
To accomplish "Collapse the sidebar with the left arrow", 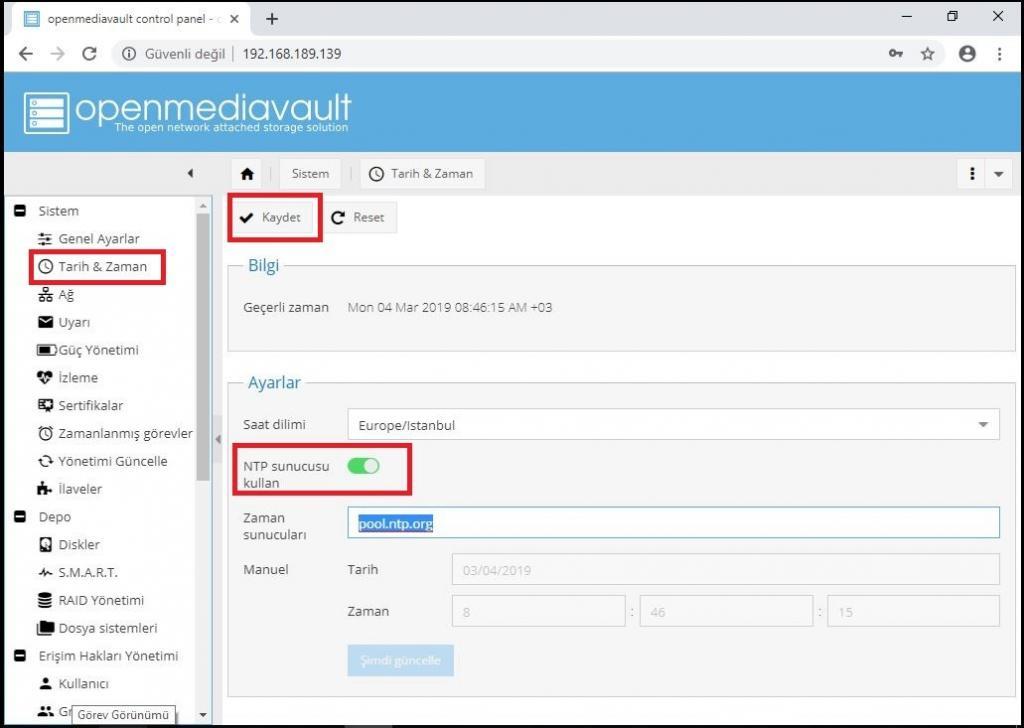I will pos(190,173).
